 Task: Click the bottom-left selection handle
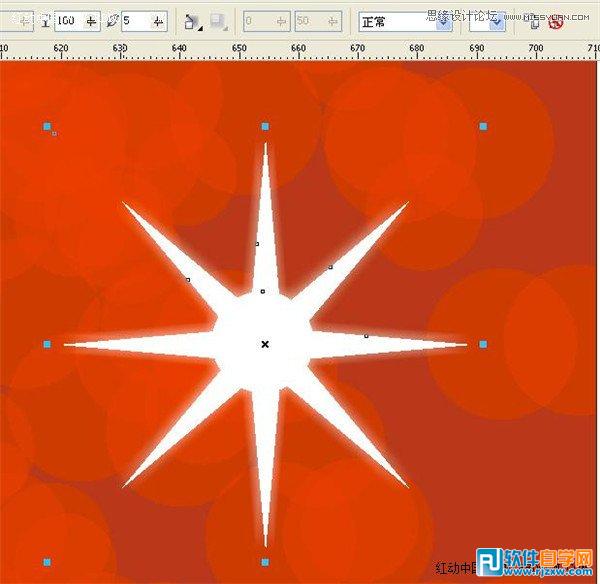point(47,562)
